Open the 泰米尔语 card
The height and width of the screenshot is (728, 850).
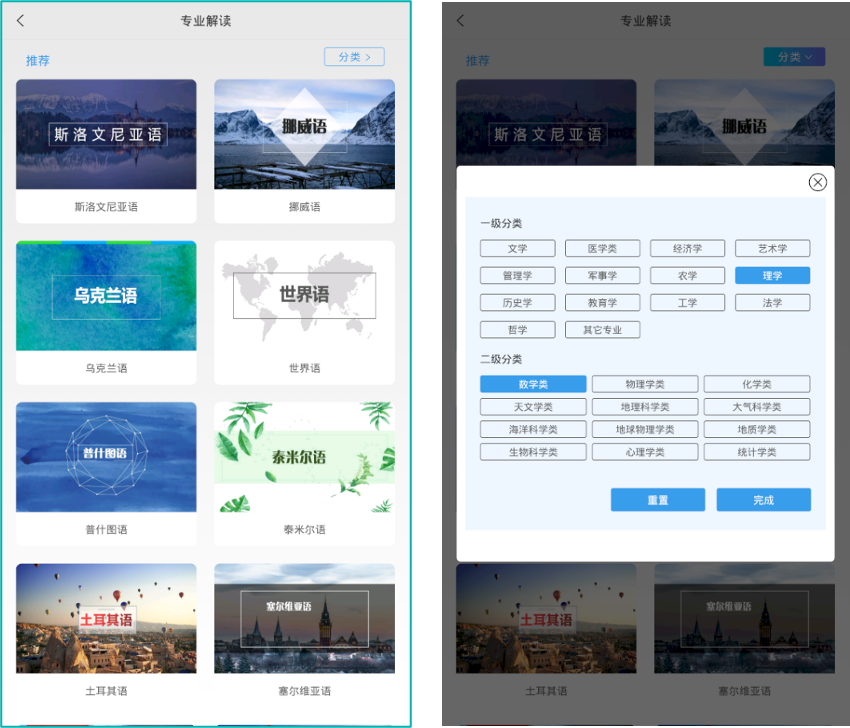coord(305,474)
